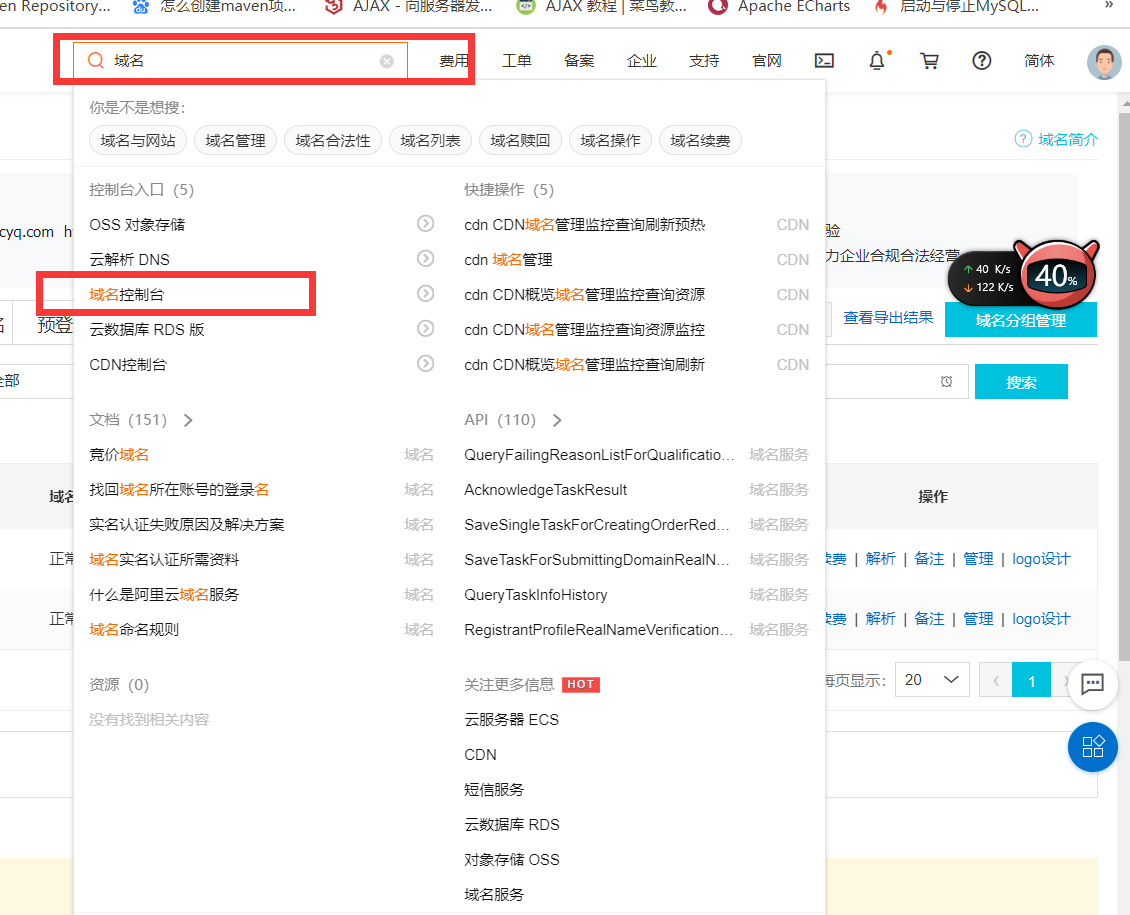
Task: Click arrow icon beside 域名控制台
Action: [426, 294]
